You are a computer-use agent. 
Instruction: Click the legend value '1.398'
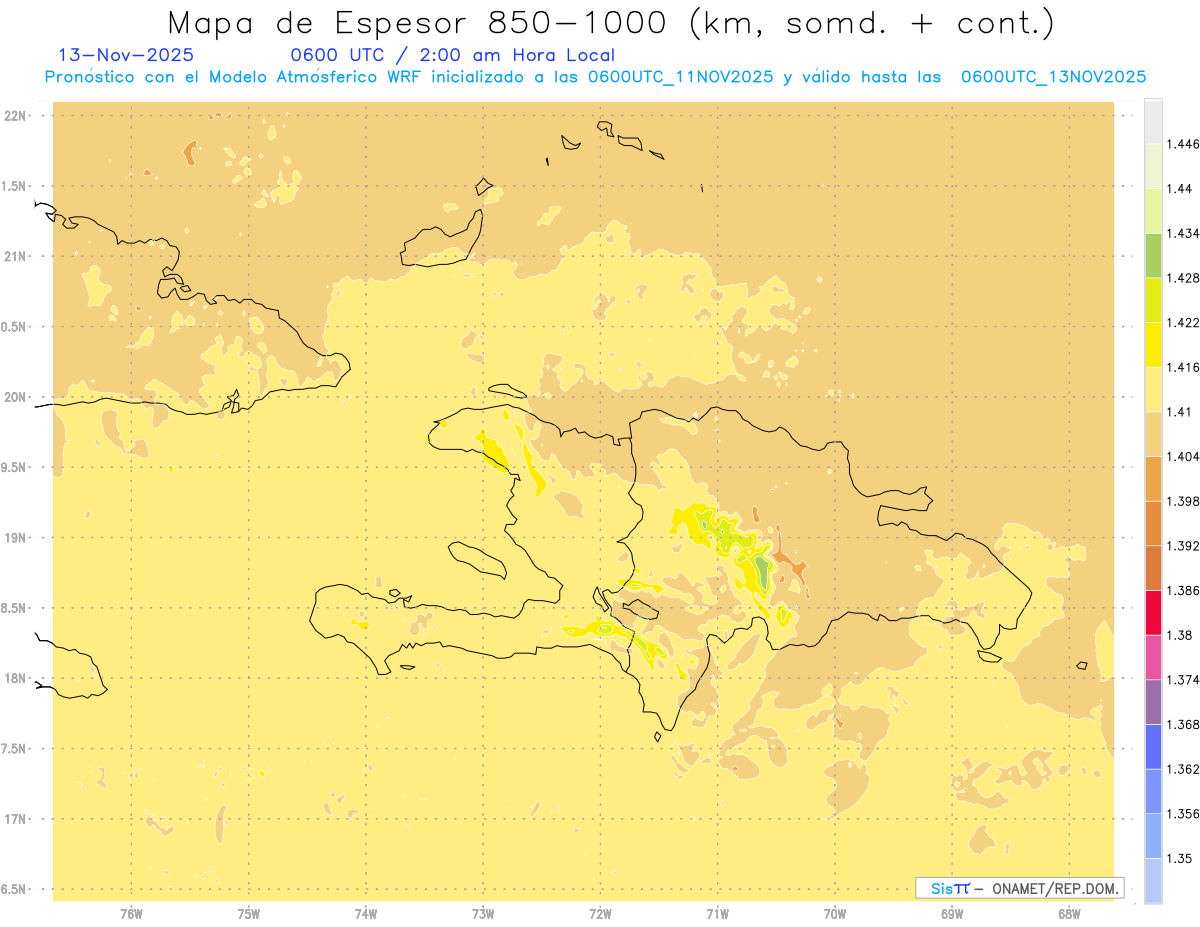1183,501
